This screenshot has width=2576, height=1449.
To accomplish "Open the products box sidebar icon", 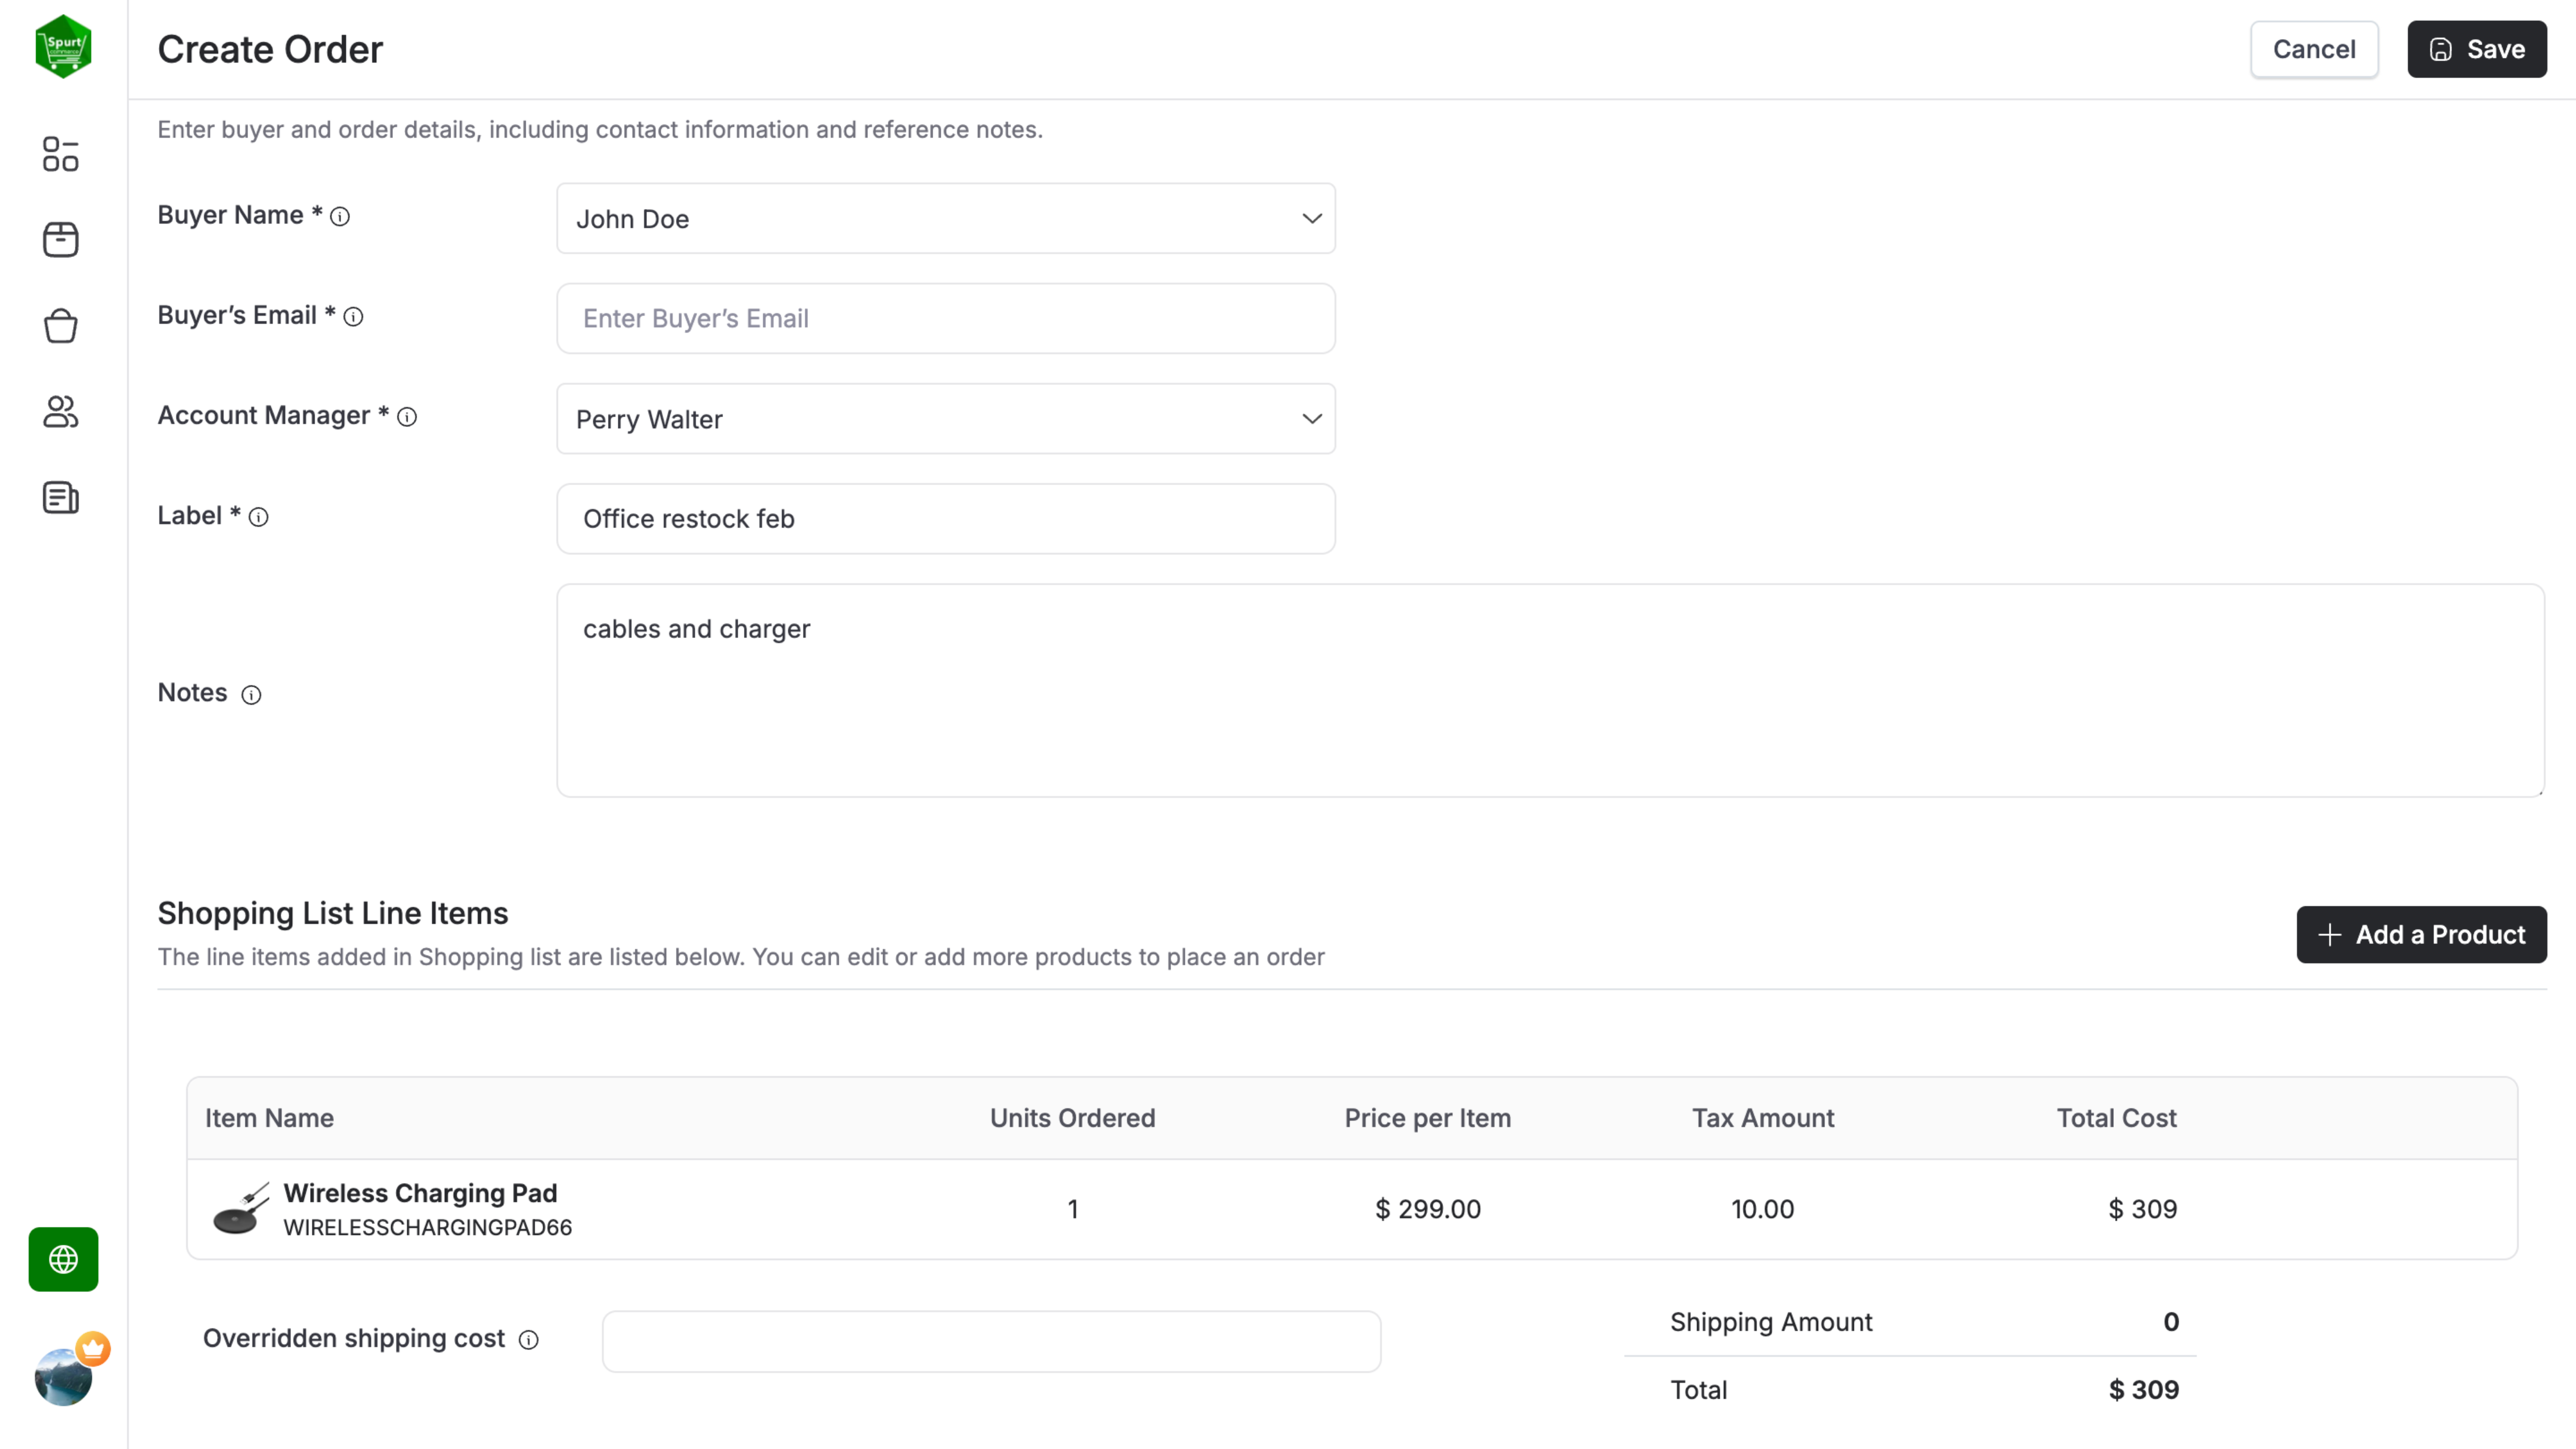I will coord(61,240).
